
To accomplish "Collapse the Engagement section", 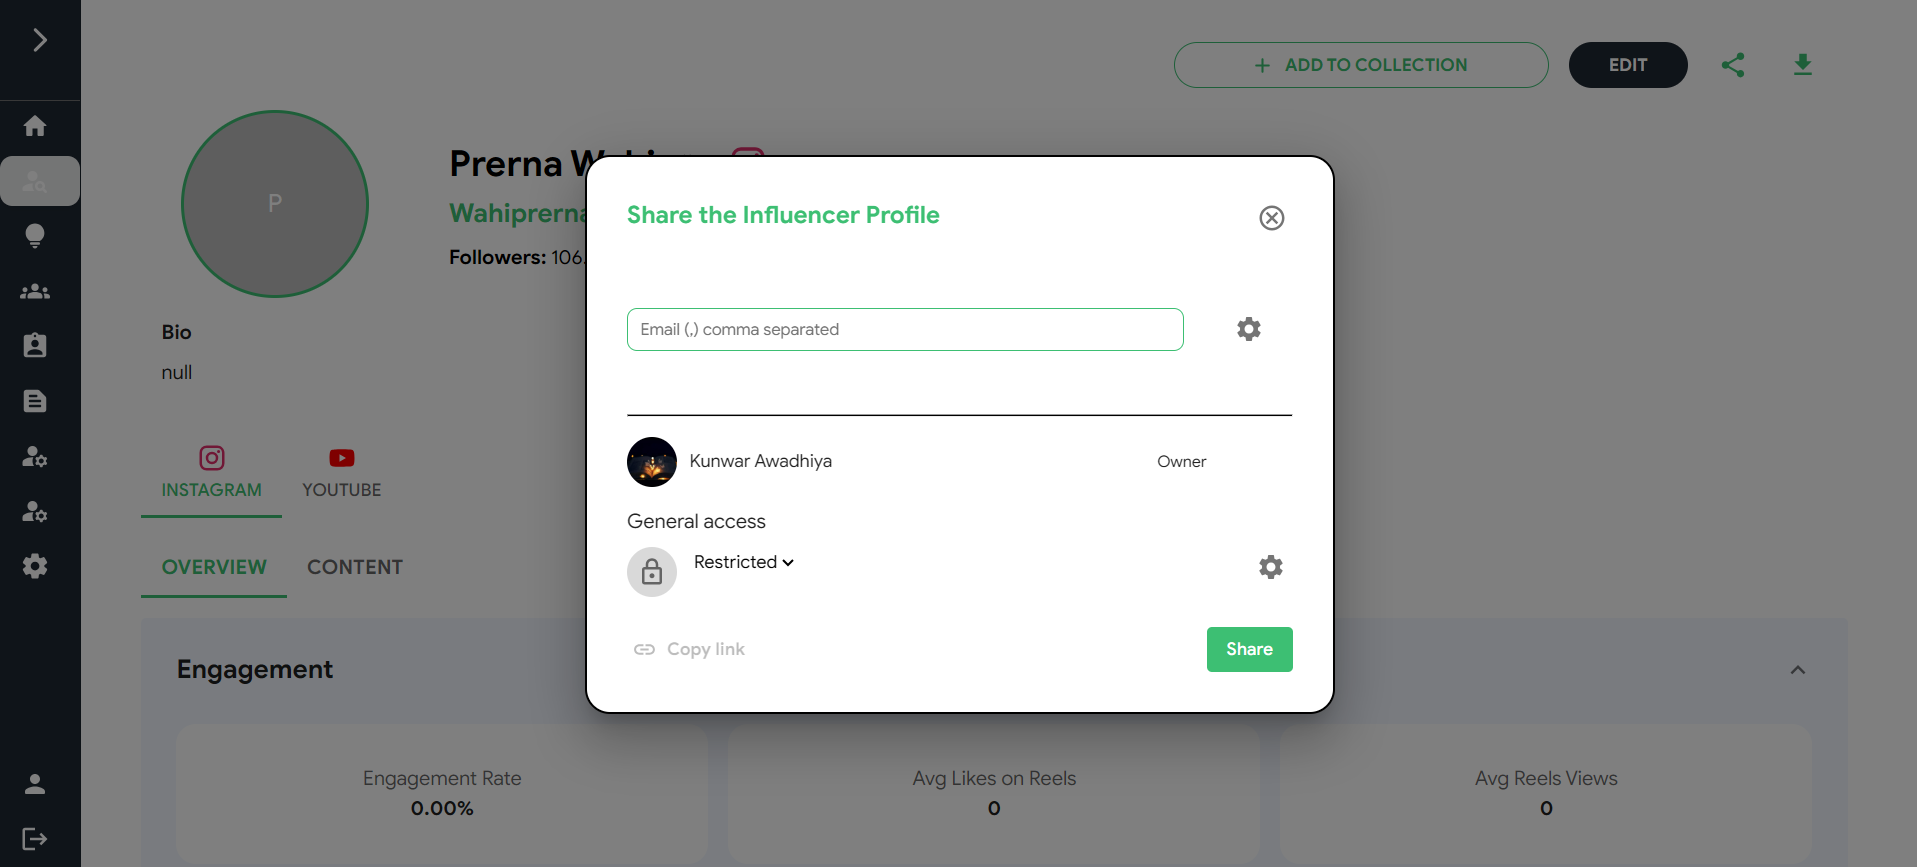I will click(x=1797, y=670).
